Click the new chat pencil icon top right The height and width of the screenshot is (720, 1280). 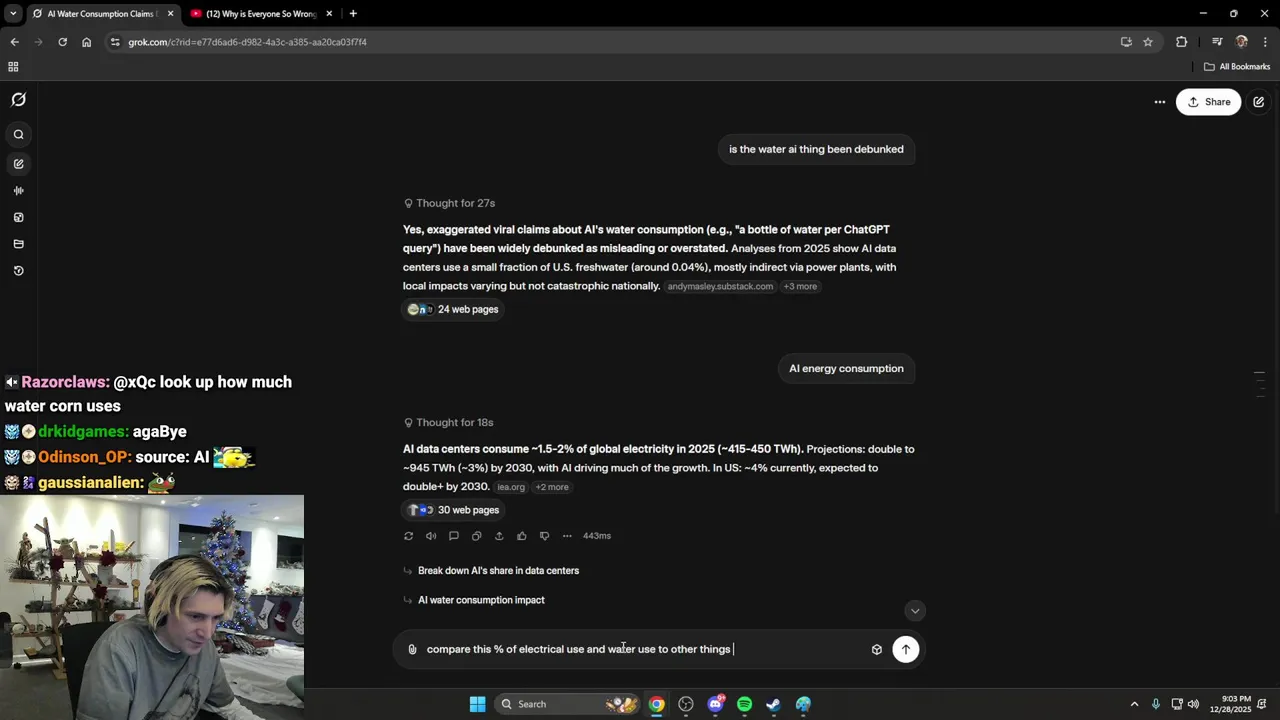point(1258,102)
